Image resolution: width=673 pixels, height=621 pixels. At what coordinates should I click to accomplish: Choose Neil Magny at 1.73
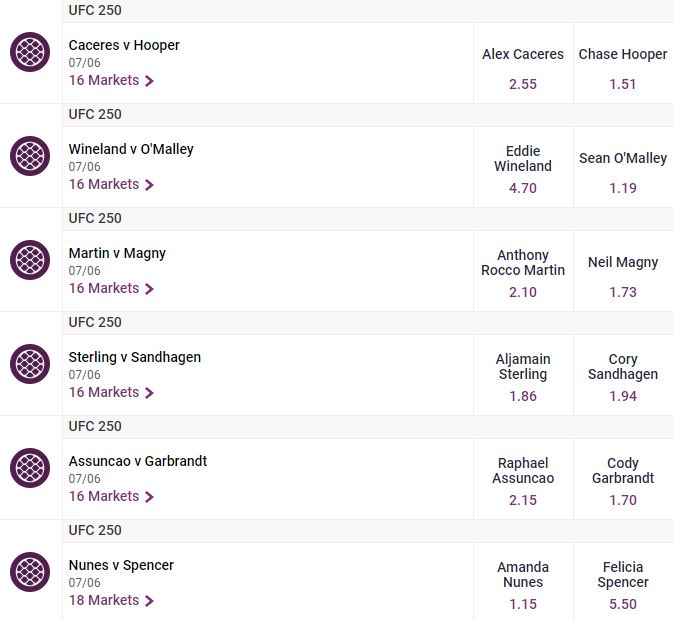coord(623,271)
